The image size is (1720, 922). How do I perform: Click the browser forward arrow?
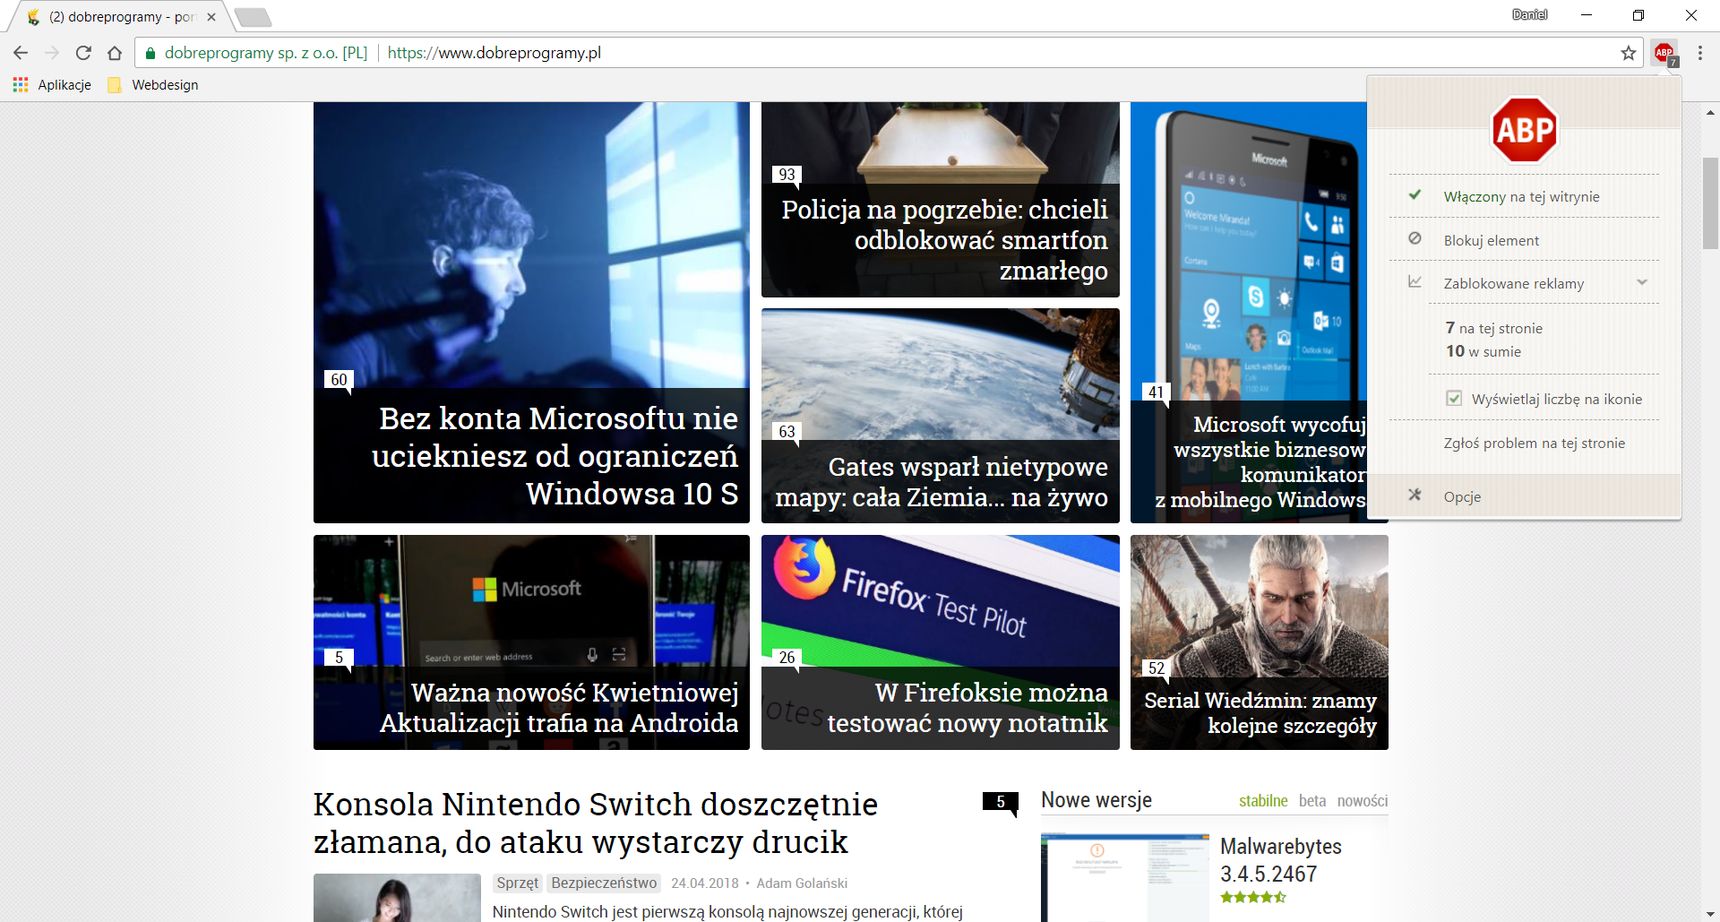(x=52, y=53)
